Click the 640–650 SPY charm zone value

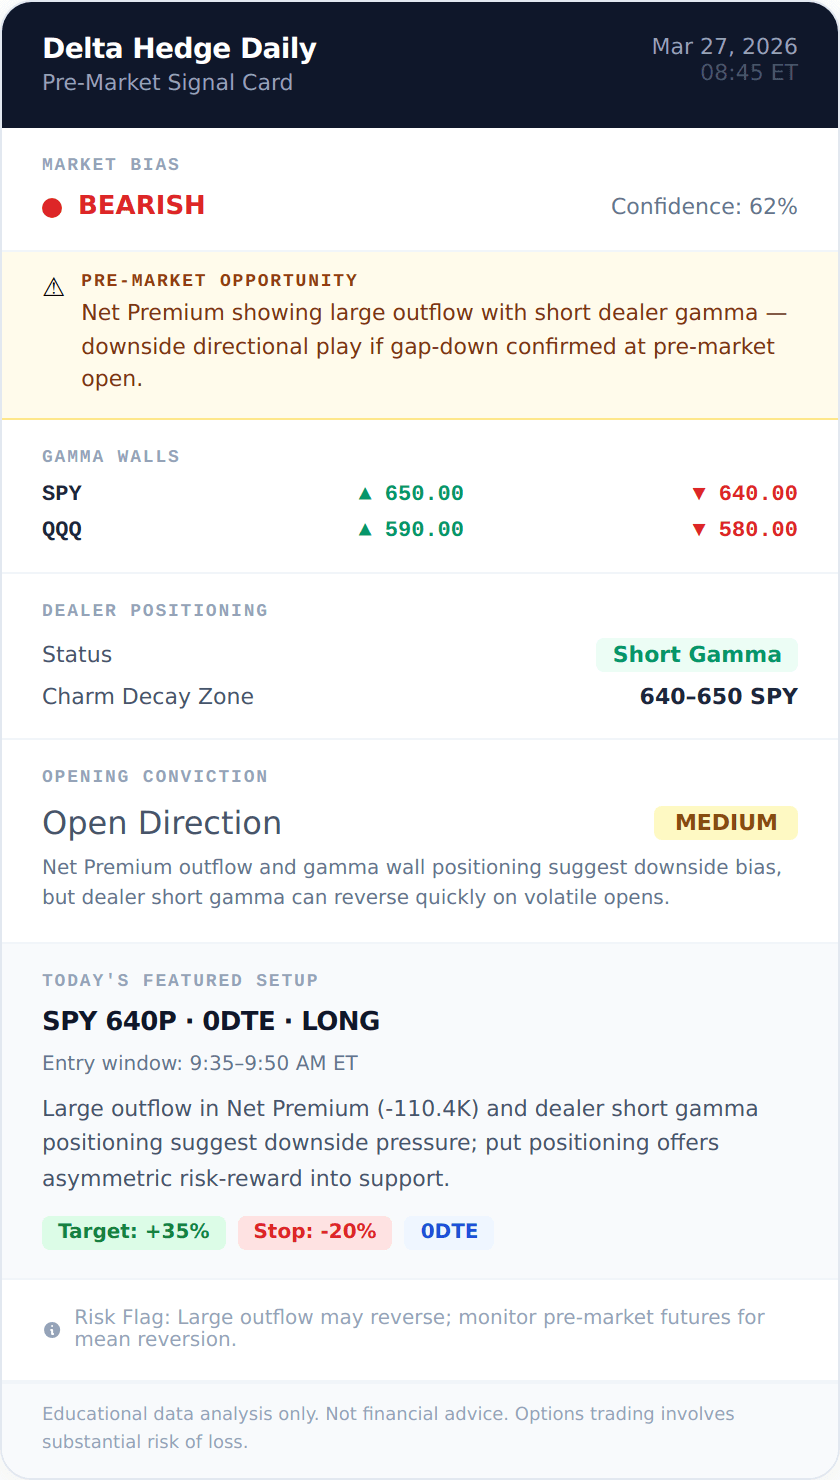click(x=718, y=697)
